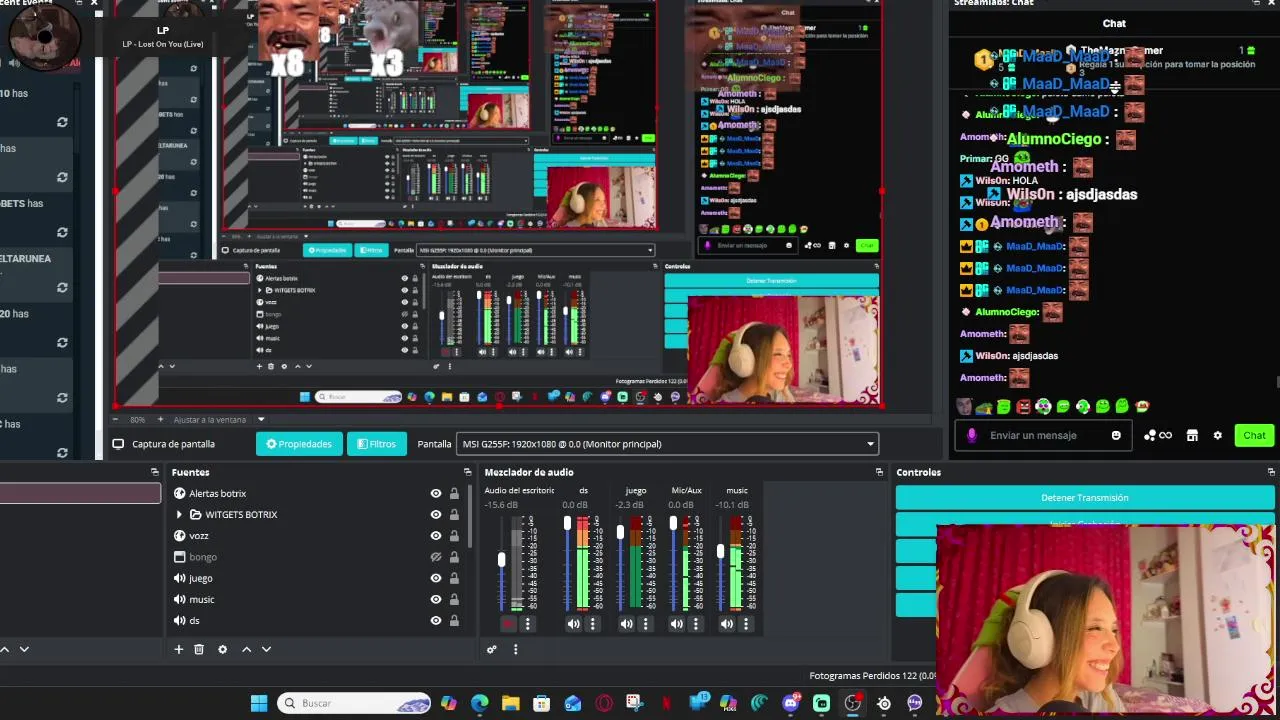This screenshot has height=720, width=1280.
Task: Open audio mixer three-dot menu
Action: [515, 649]
